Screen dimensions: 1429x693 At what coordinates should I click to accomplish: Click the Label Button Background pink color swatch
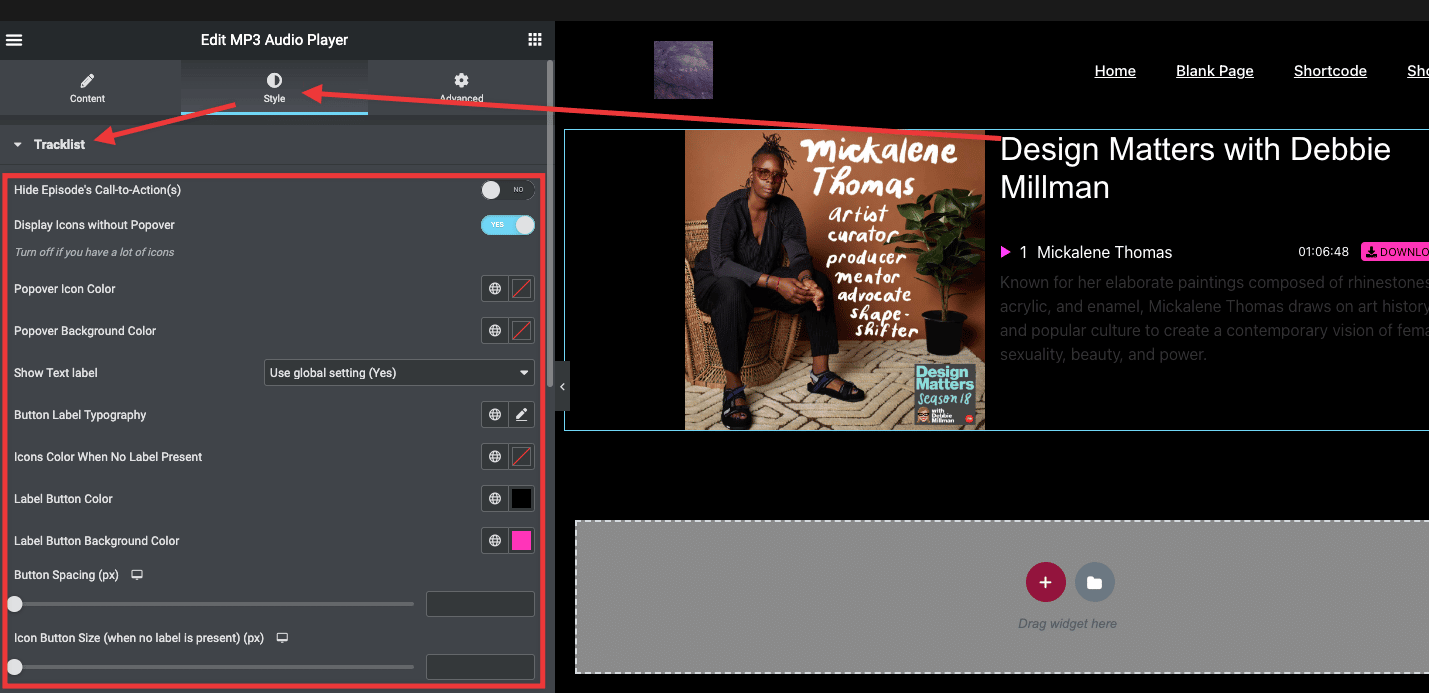coord(521,540)
